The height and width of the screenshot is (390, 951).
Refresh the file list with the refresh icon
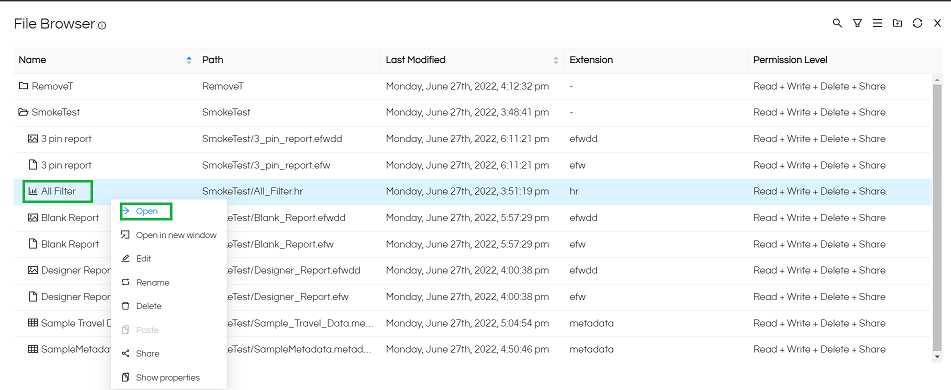[917, 23]
